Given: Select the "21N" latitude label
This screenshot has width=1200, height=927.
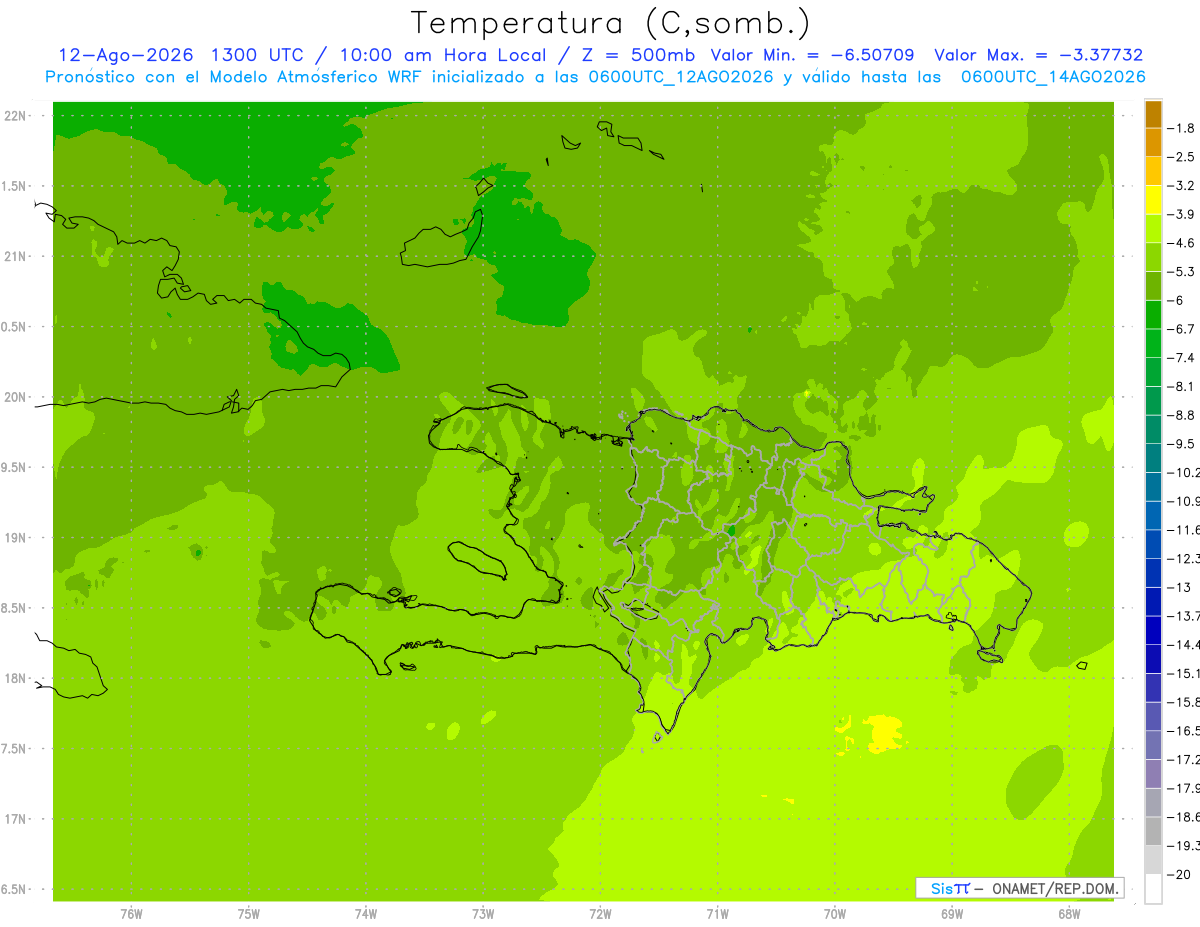Looking at the screenshot, I should (16, 257).
